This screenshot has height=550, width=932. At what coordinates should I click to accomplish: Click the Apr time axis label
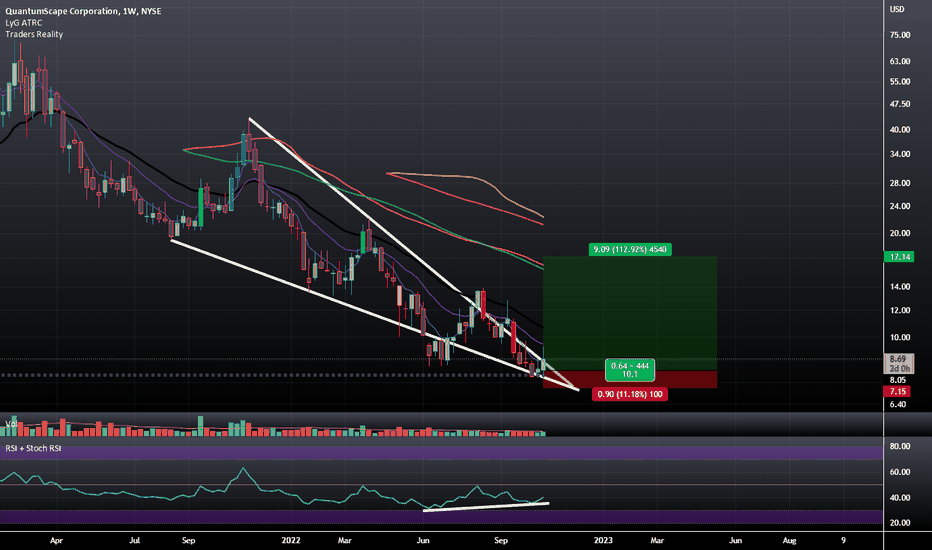coord(56,540)
